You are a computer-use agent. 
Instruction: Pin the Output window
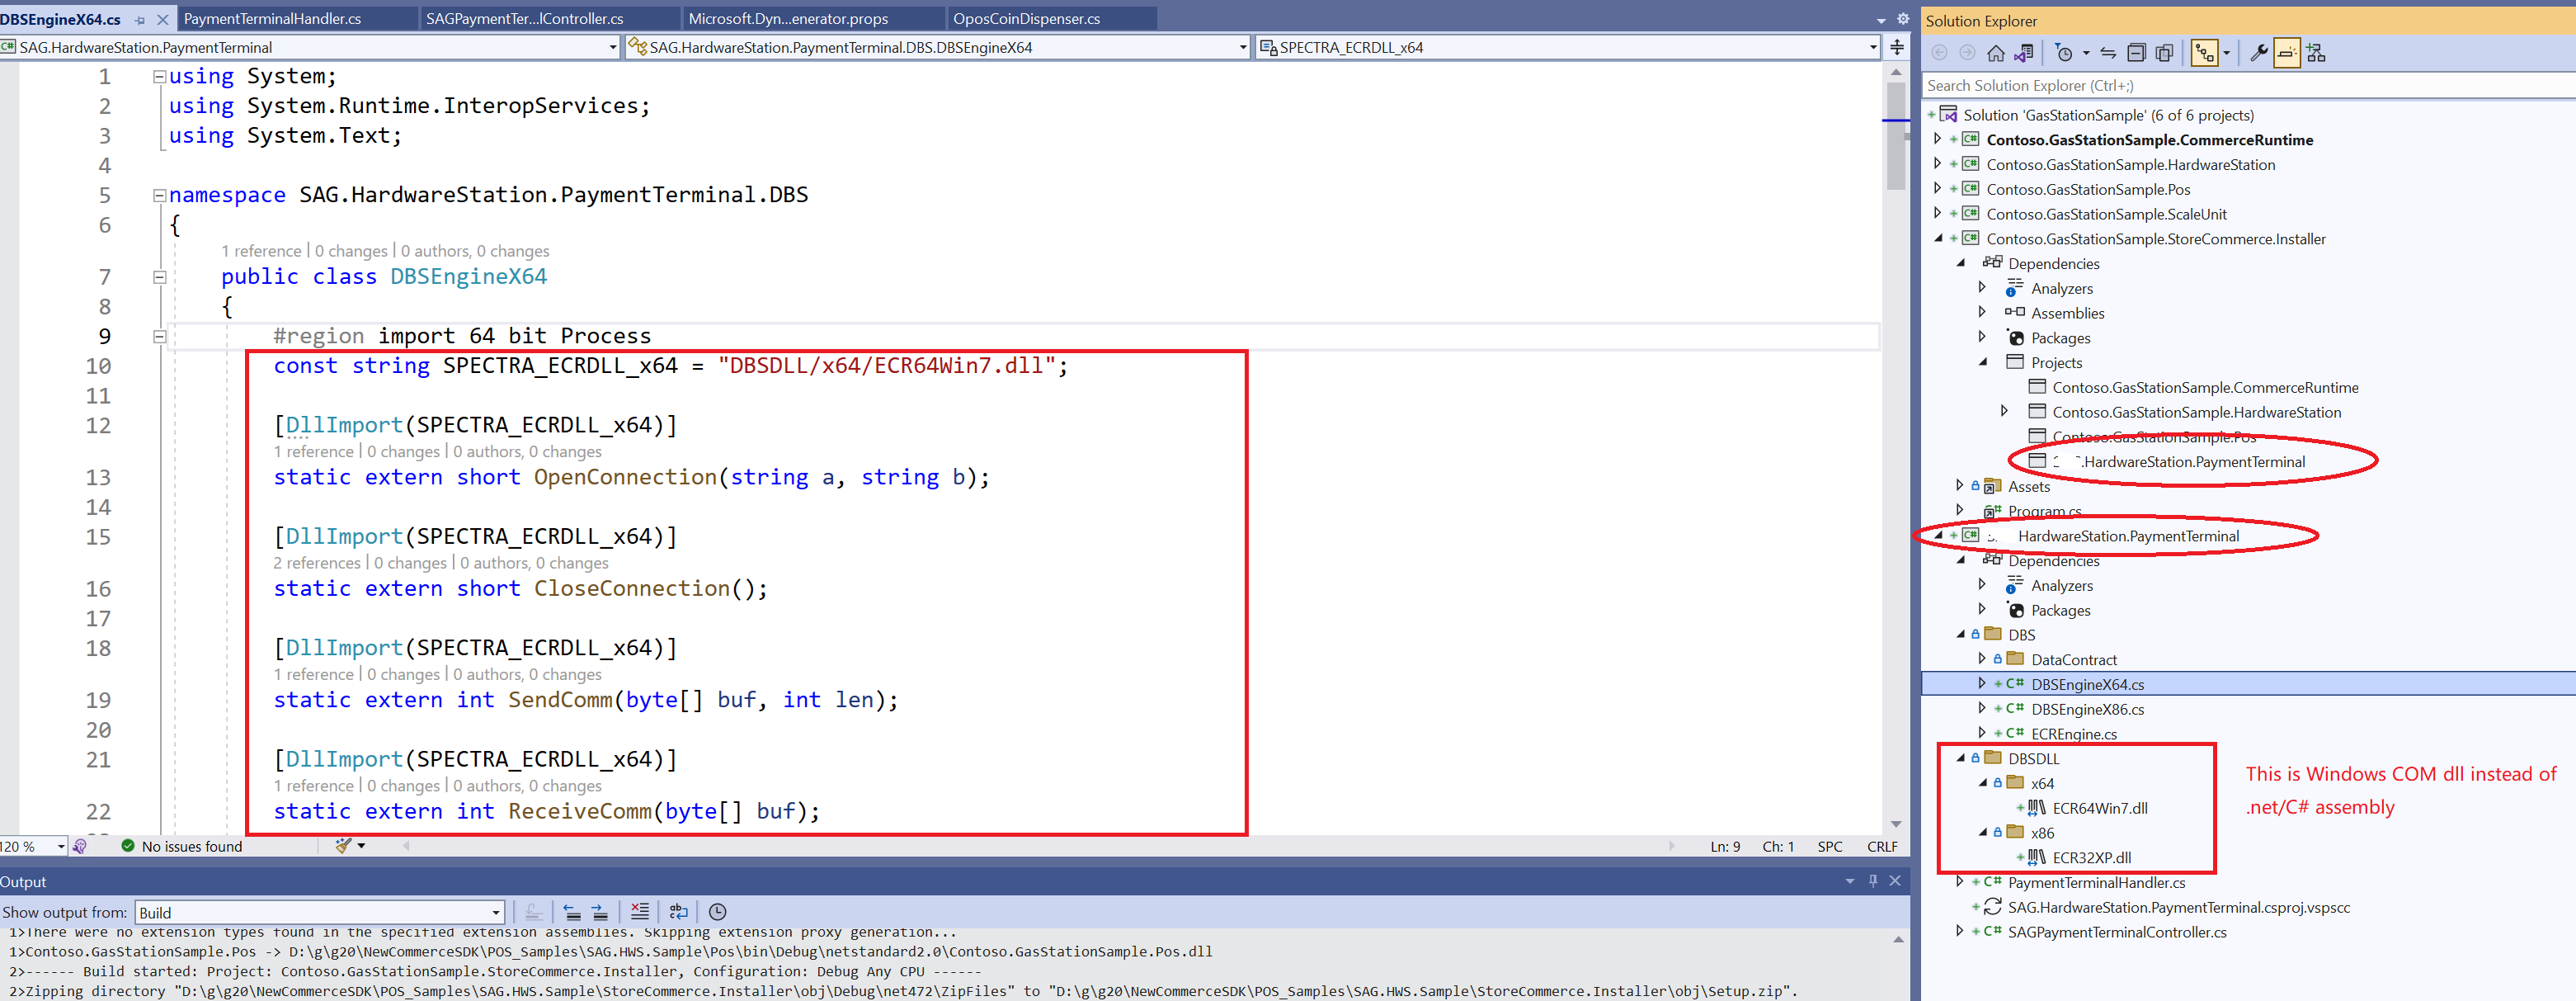tap(1872, 881)
